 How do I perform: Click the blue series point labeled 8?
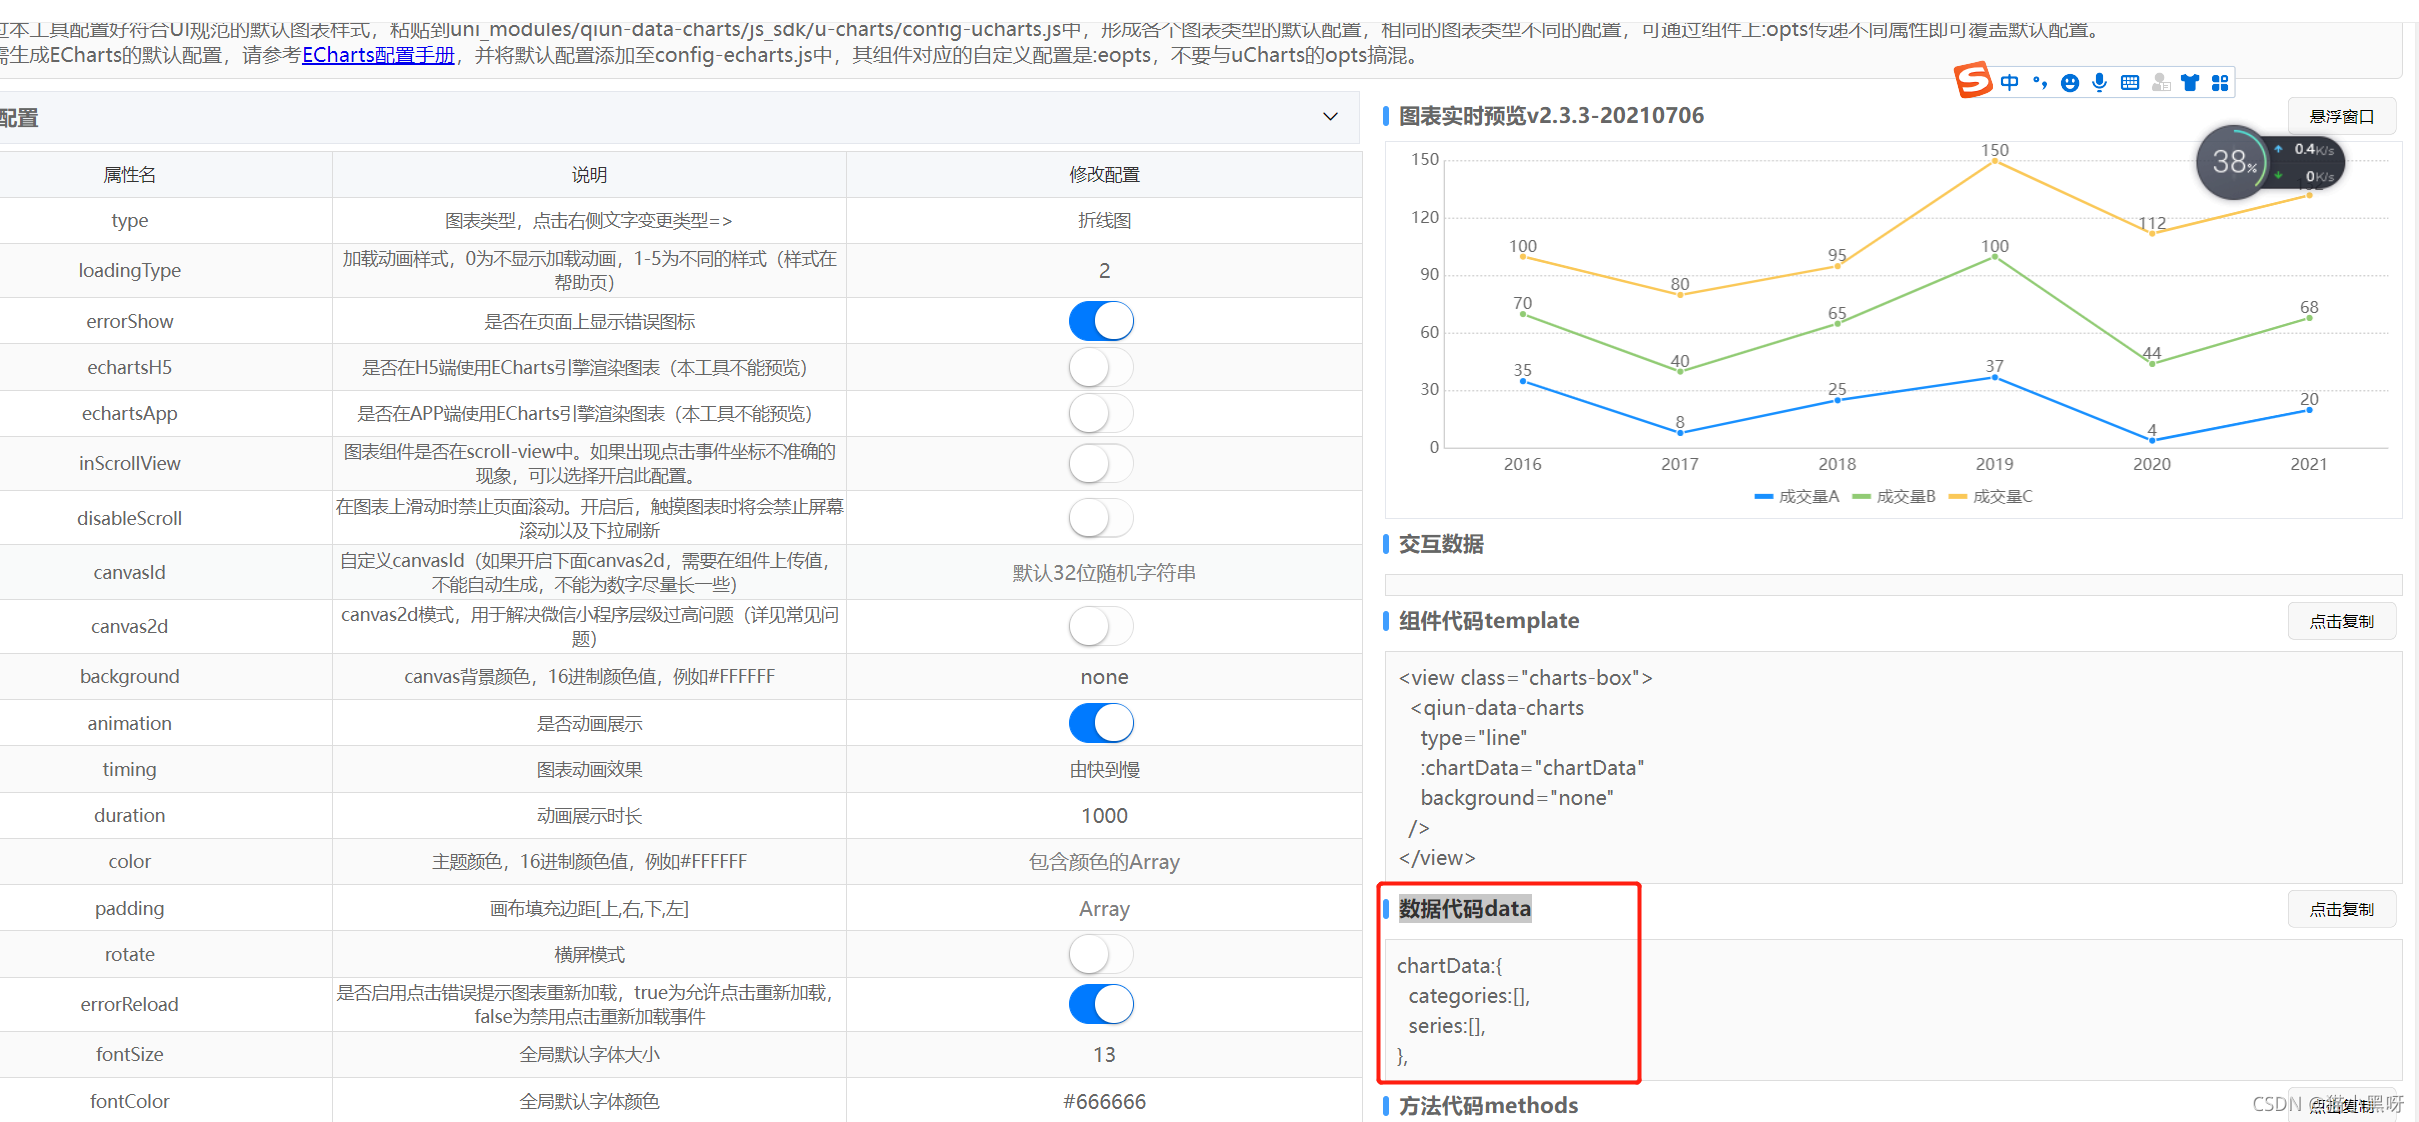(x=1680, y=433)
